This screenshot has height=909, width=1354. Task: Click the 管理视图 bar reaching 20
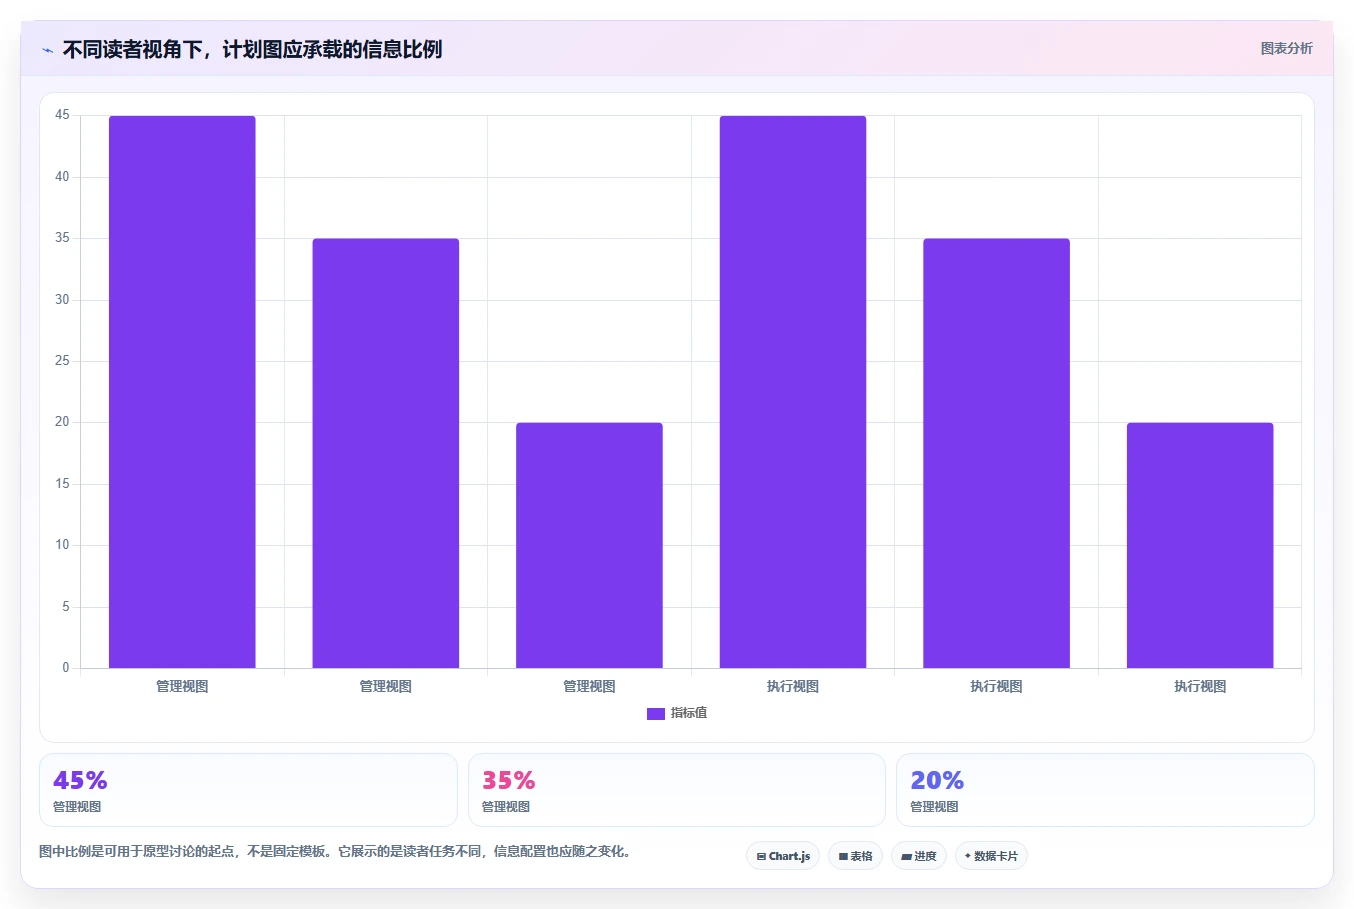tap(589, 545)
